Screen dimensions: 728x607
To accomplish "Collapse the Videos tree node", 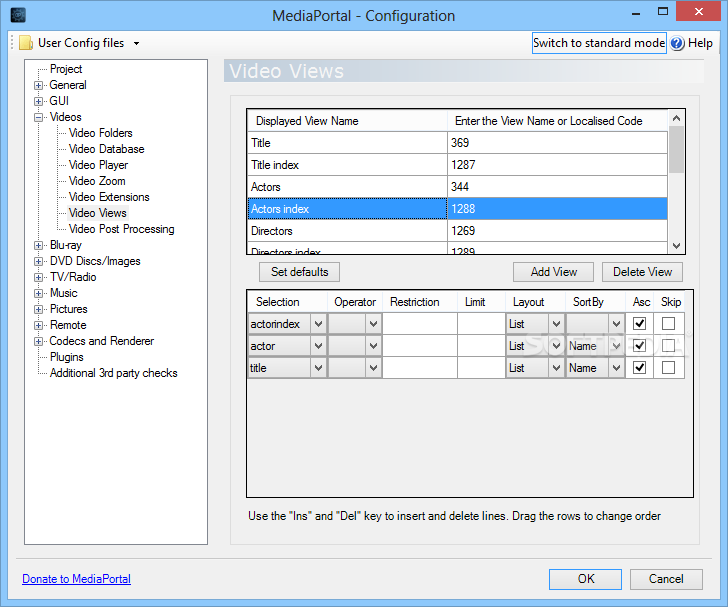I will (39, 117).
